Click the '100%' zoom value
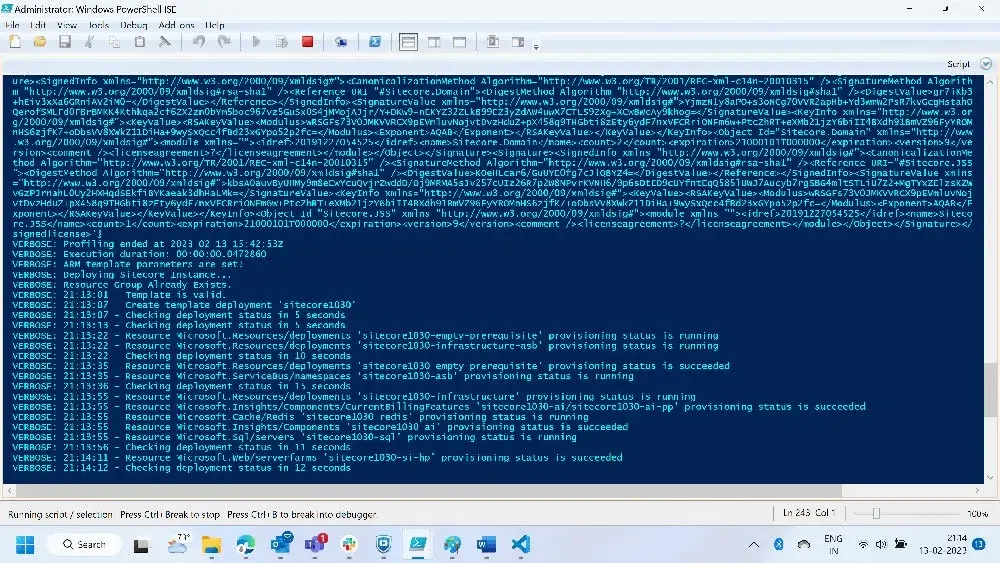1000x563 pixels. (976, 513)
